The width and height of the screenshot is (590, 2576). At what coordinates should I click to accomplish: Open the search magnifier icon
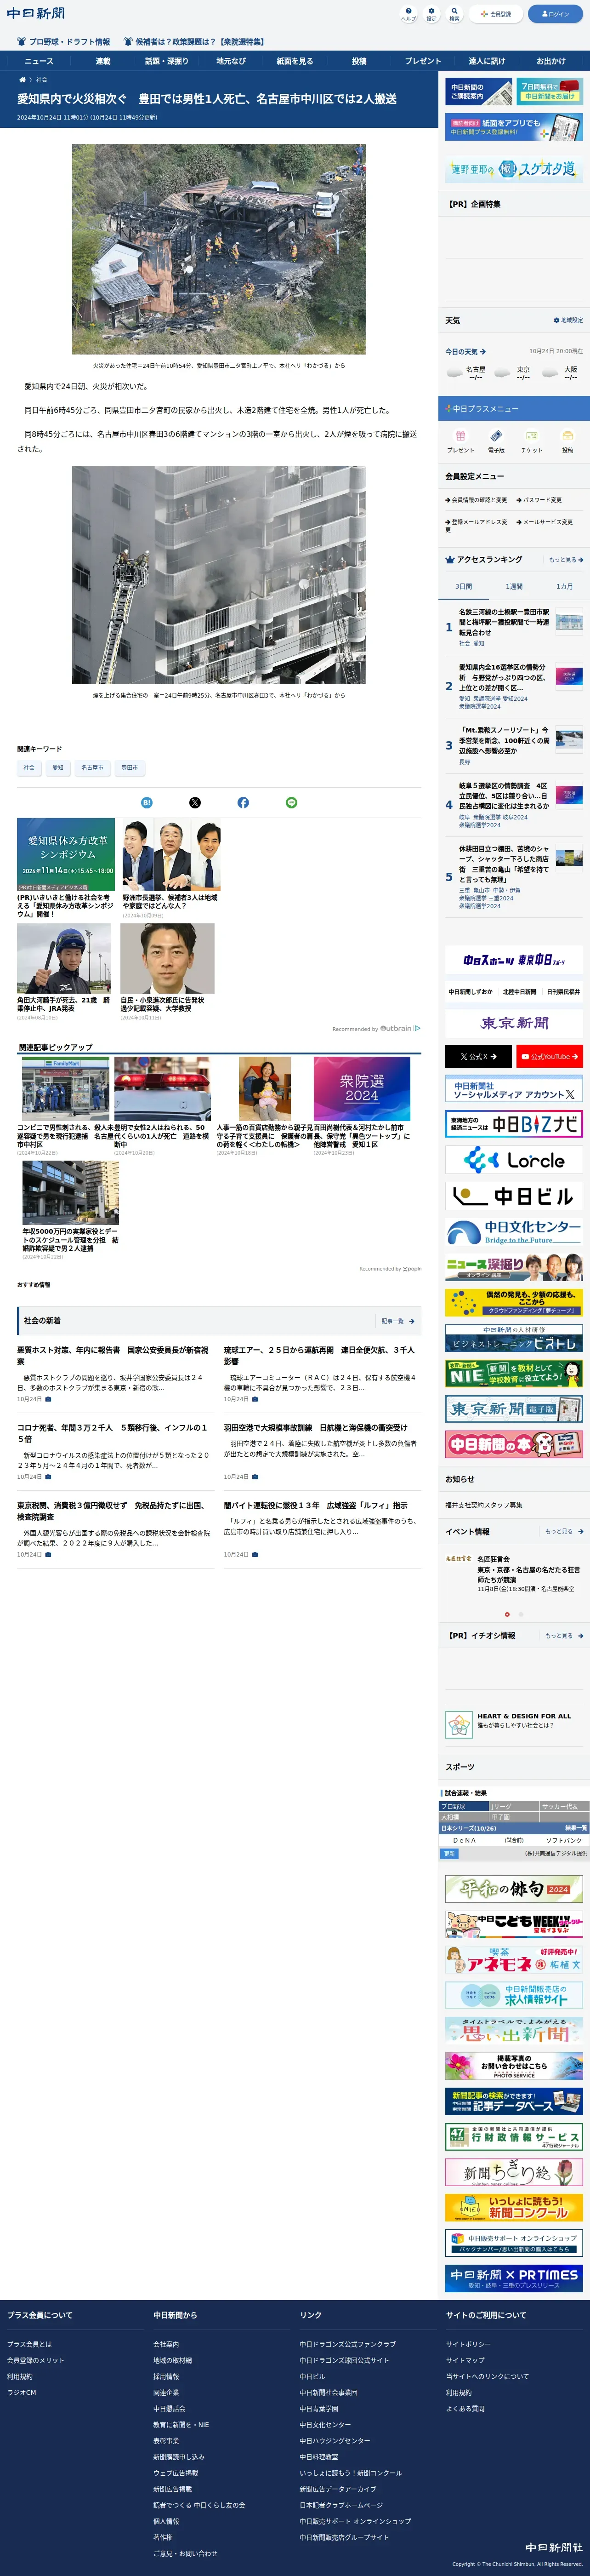[x=454, y=14]
